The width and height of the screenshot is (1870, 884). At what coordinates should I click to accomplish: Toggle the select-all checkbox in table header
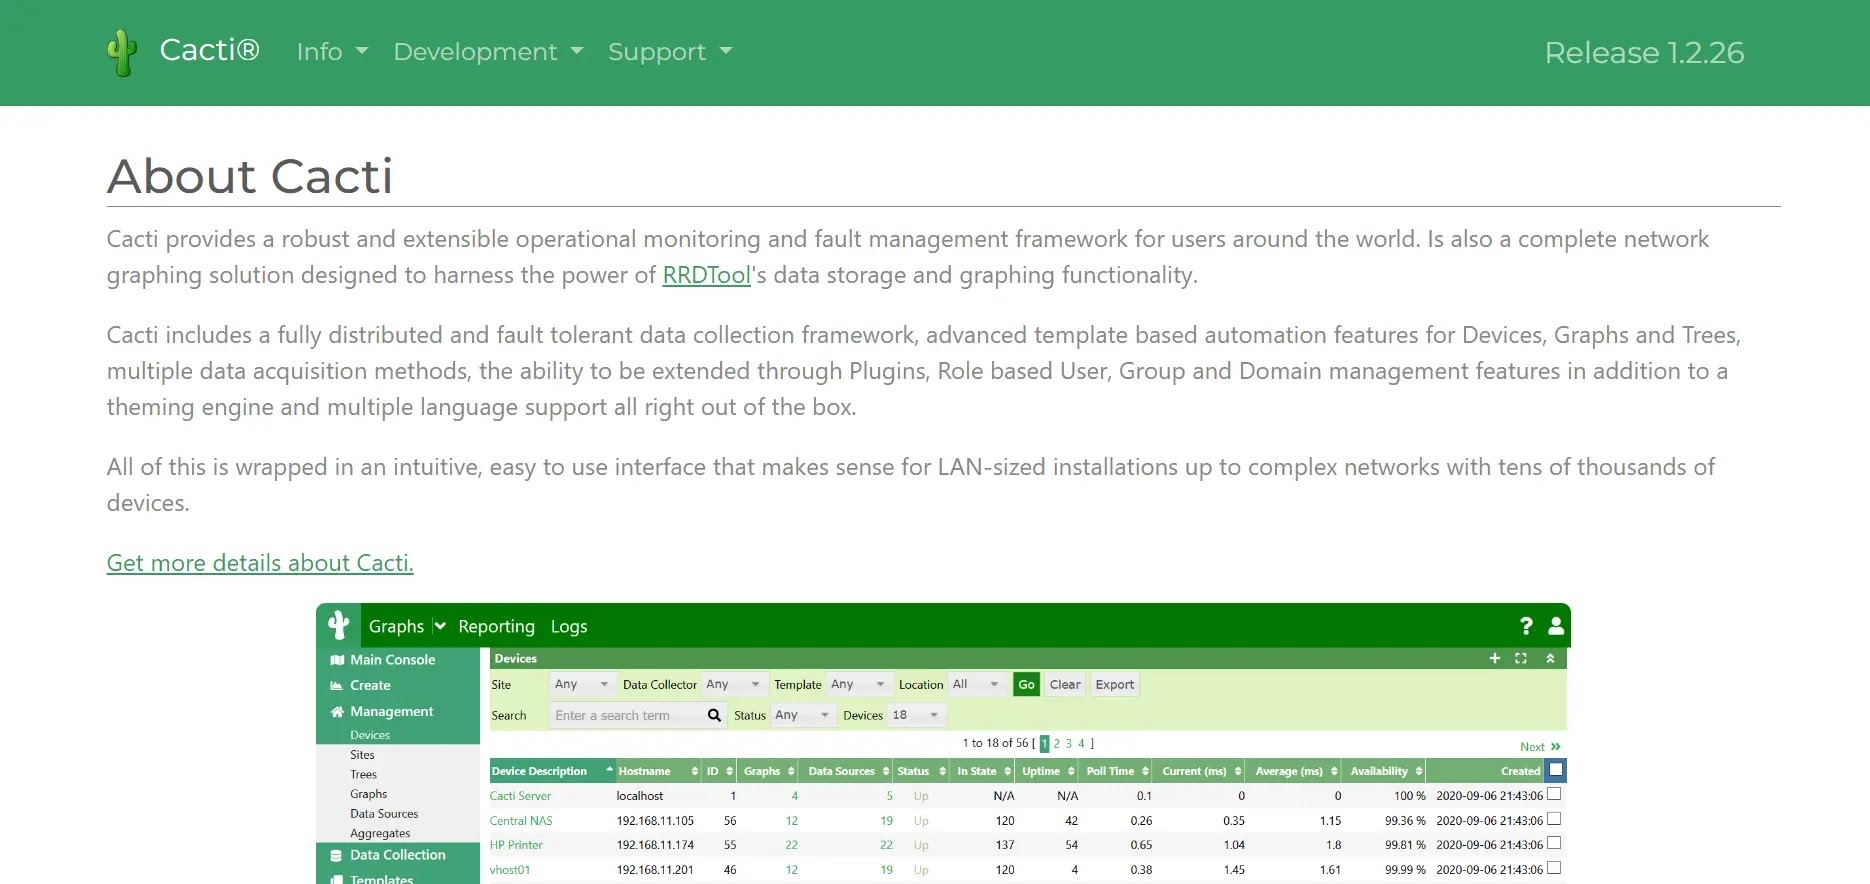(1555, 770)
